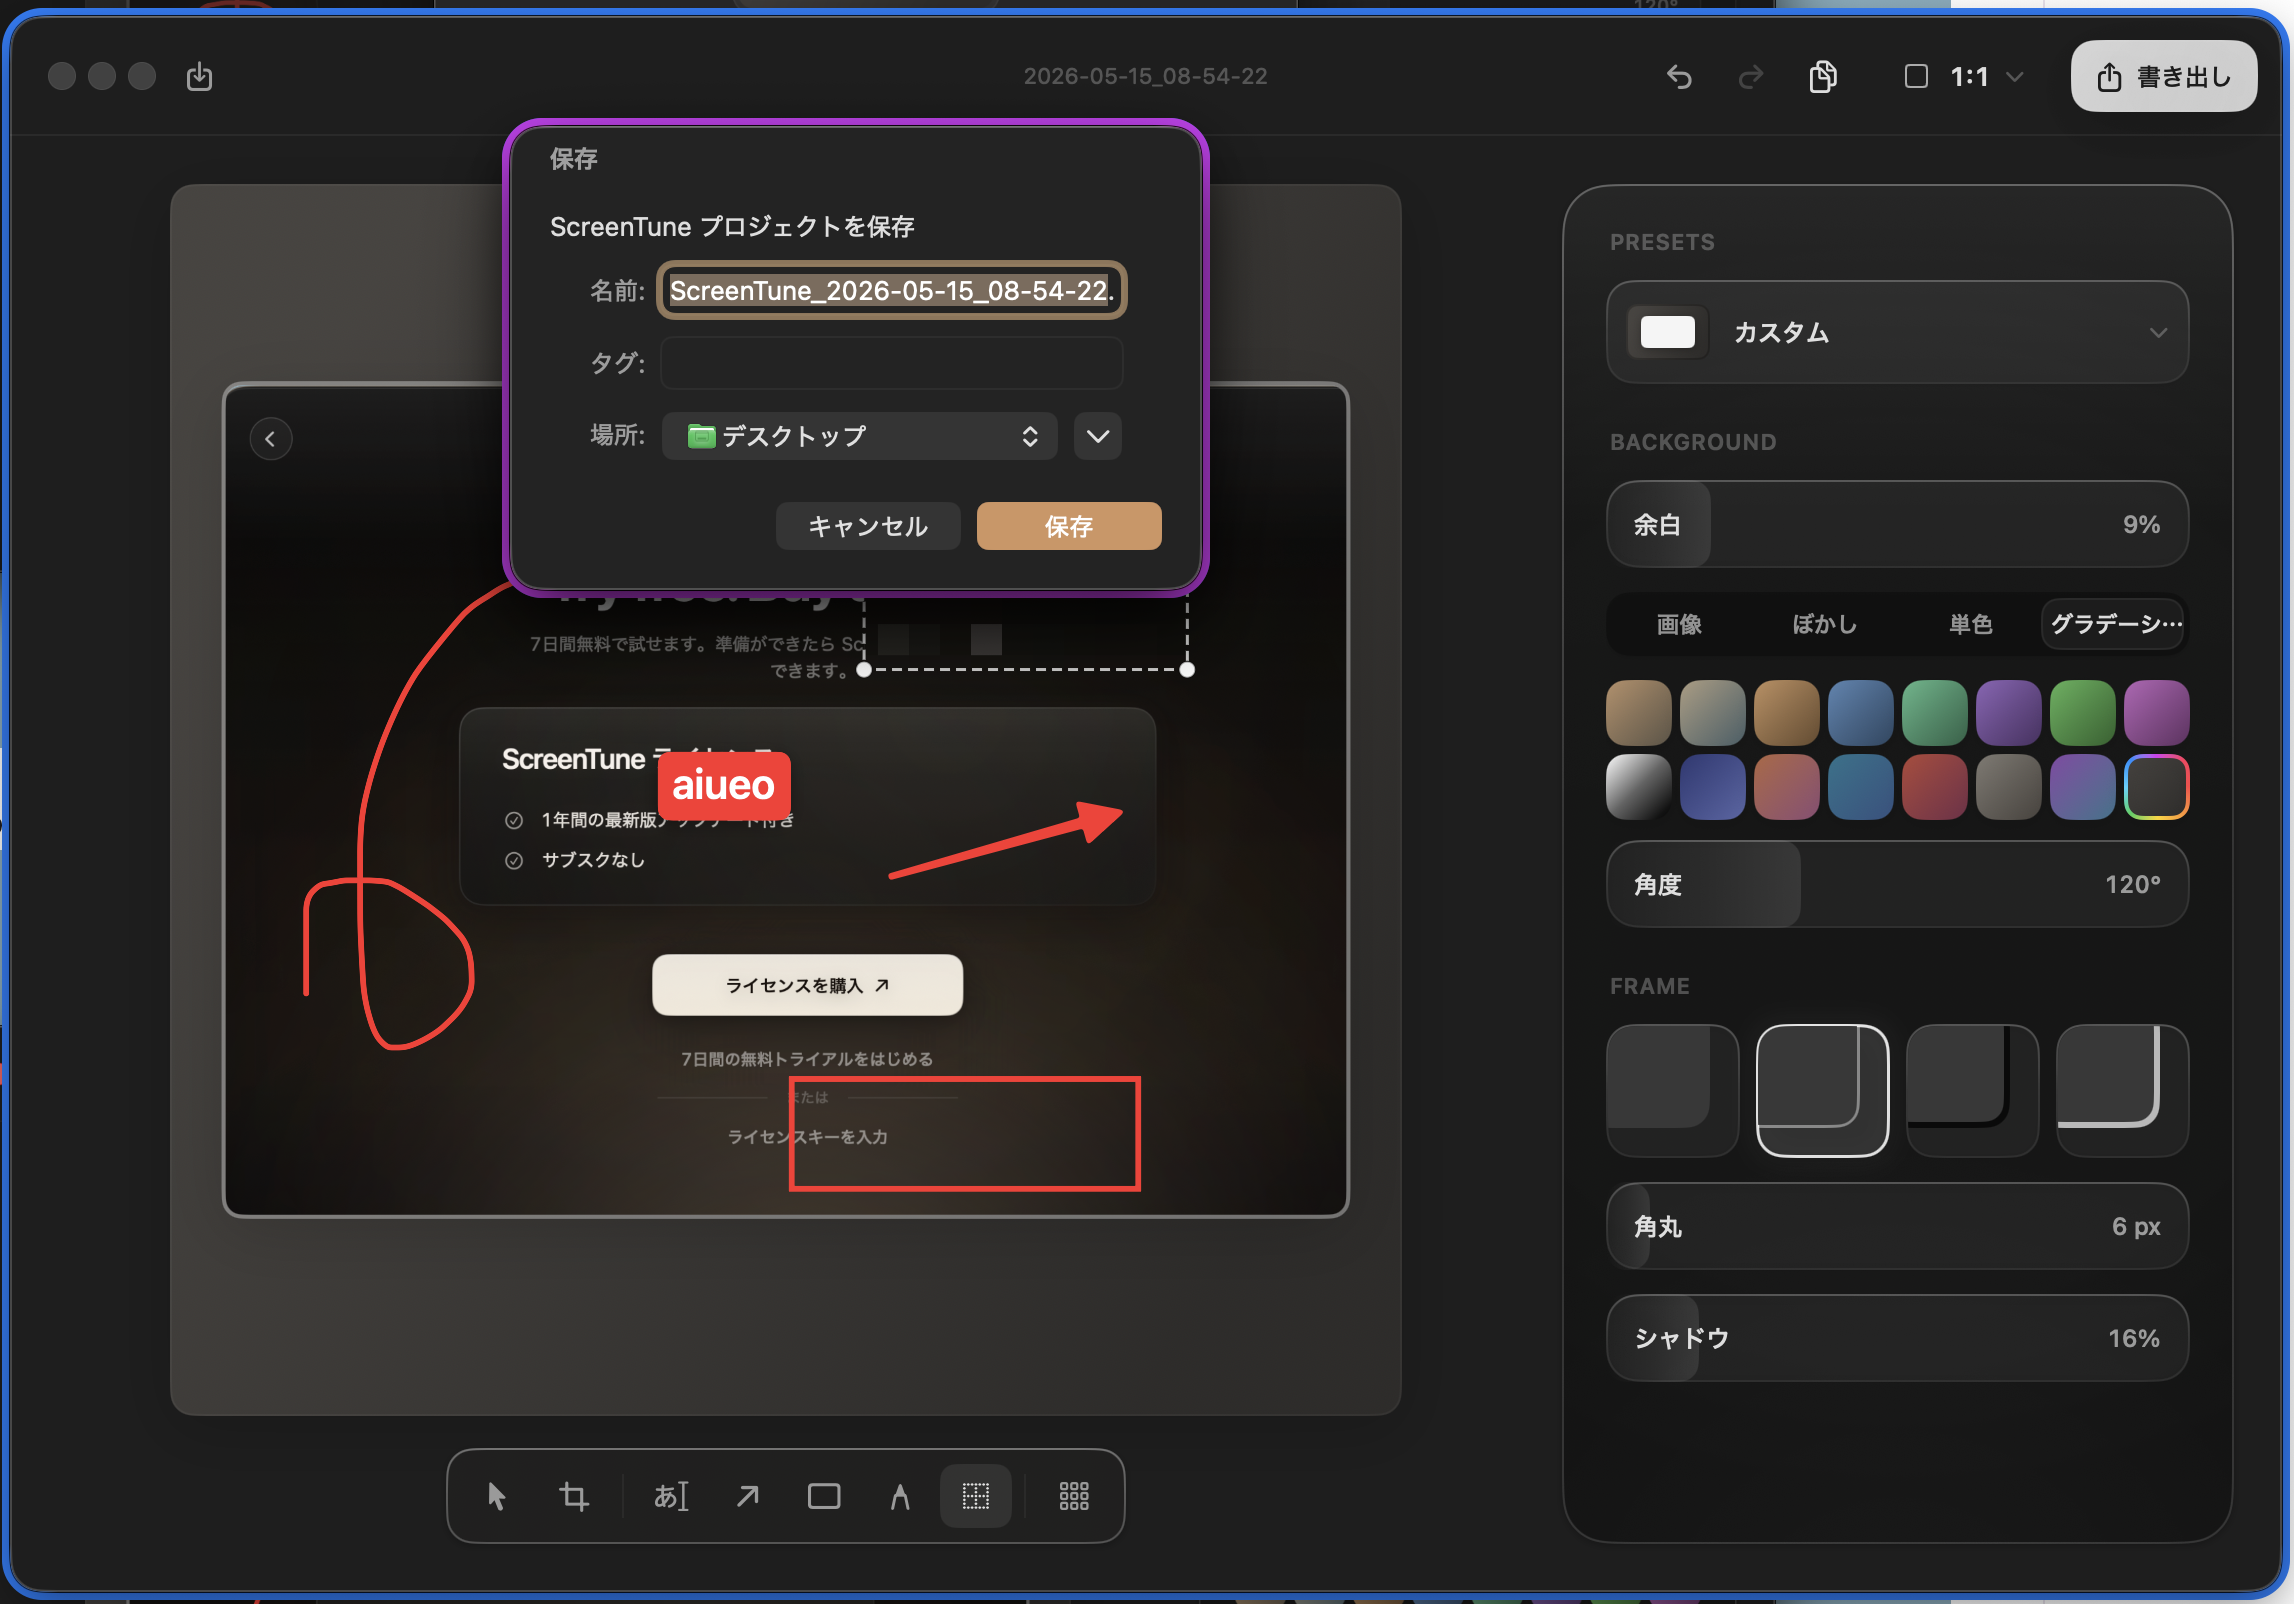This screenshot has width=2294, height=1604.
Task: Select the crop tool
Action: pos(573,1496)
